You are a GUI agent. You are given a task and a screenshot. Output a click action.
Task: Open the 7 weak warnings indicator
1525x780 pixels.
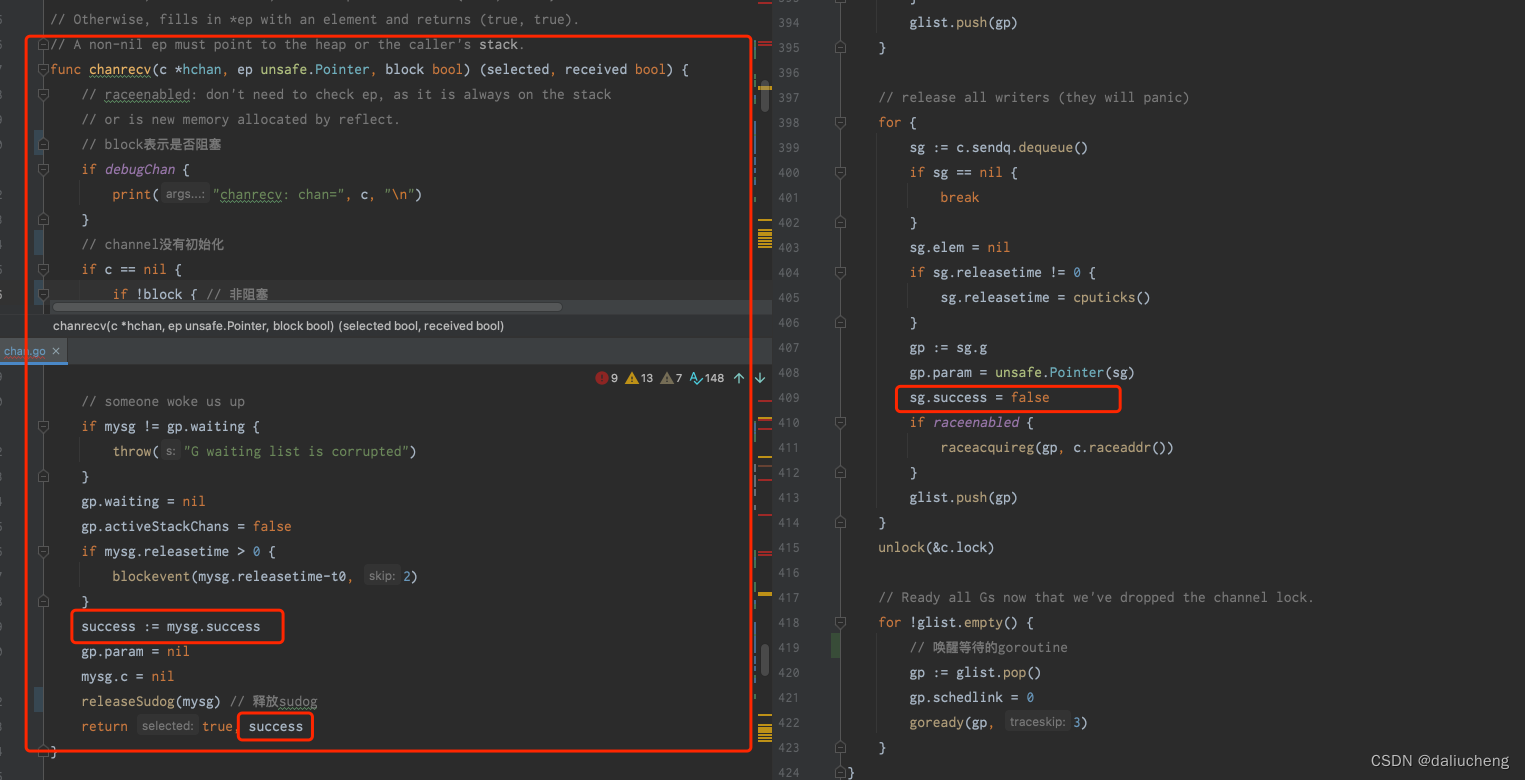pyautogui.click(x=671, y=378)
